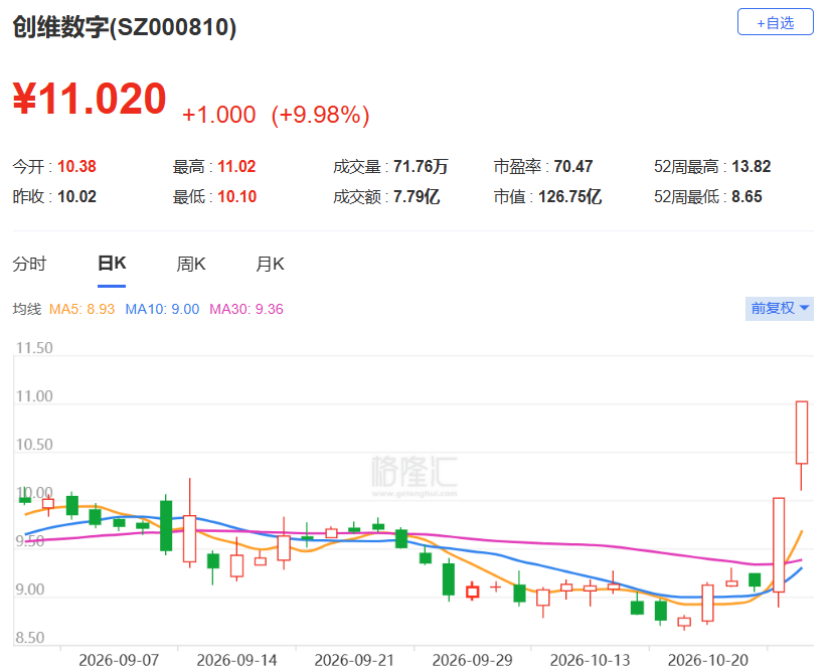Select the 日K tab
The width and height of the screenshot is (831, 671).
click(112, 263)
